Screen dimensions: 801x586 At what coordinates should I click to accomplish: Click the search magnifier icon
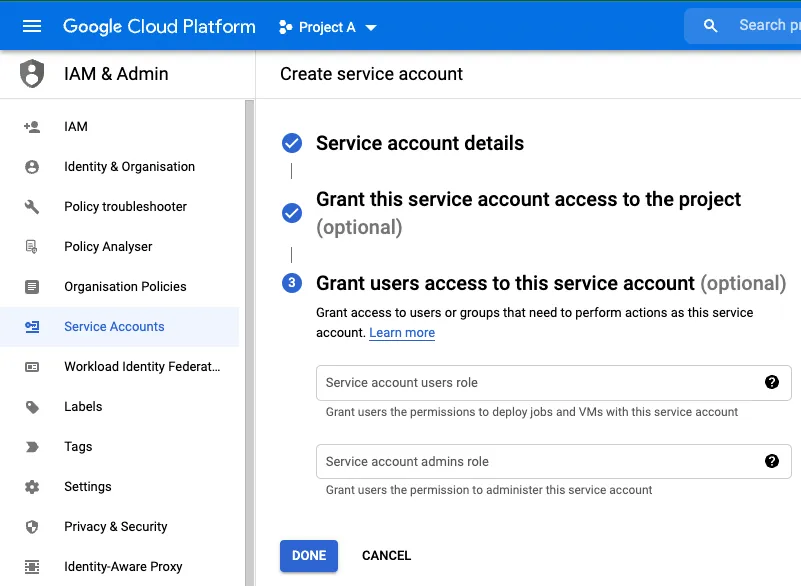pyautogui.click(x=710, y=26)
